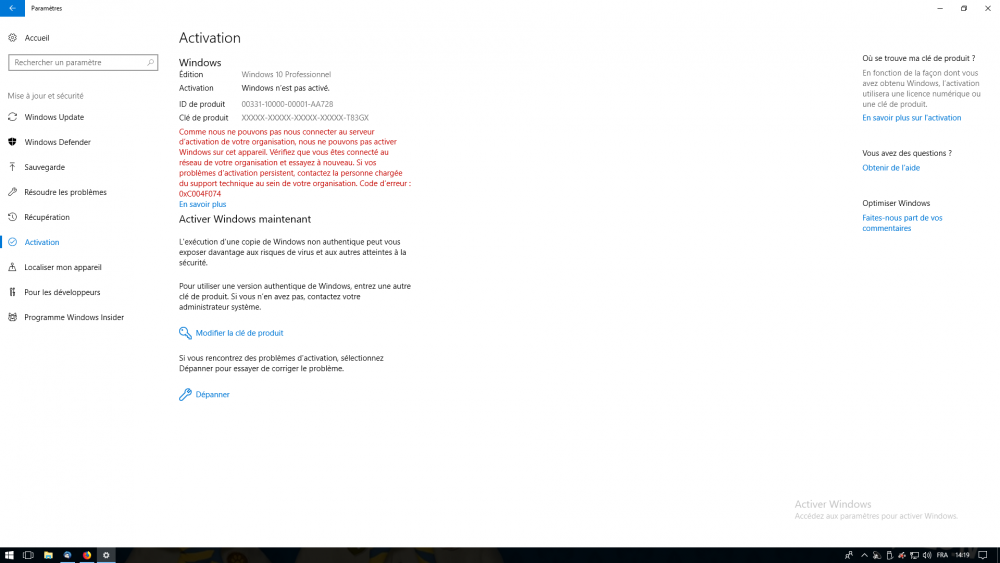Minimize the Paramètres window

pos(939,8)
